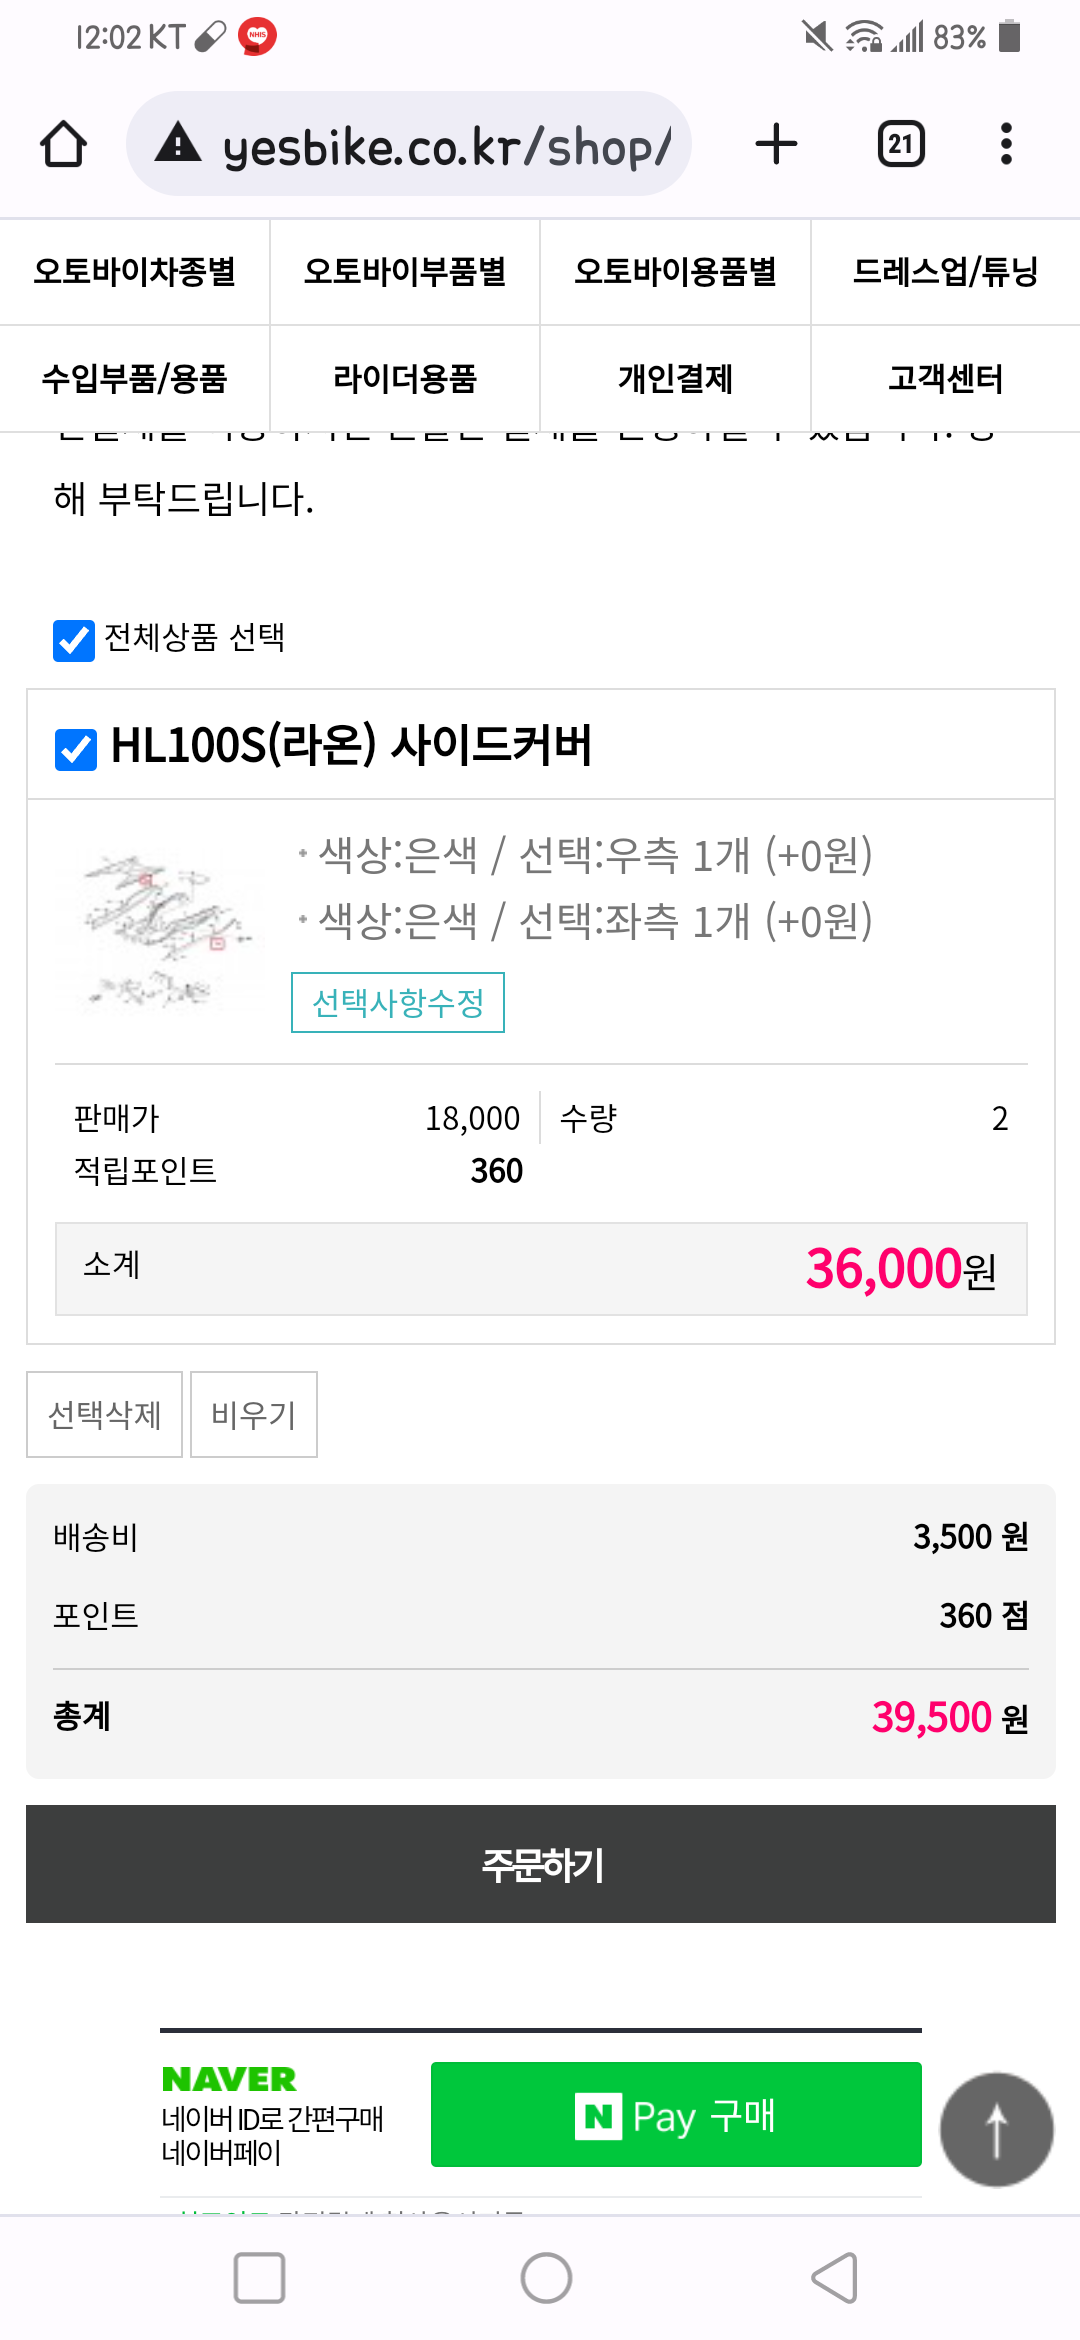Image resolution: width=1080 pixels, height=2340 pixels.
Task: Tap the 주문하기 order button
Action: (541, 1864)
